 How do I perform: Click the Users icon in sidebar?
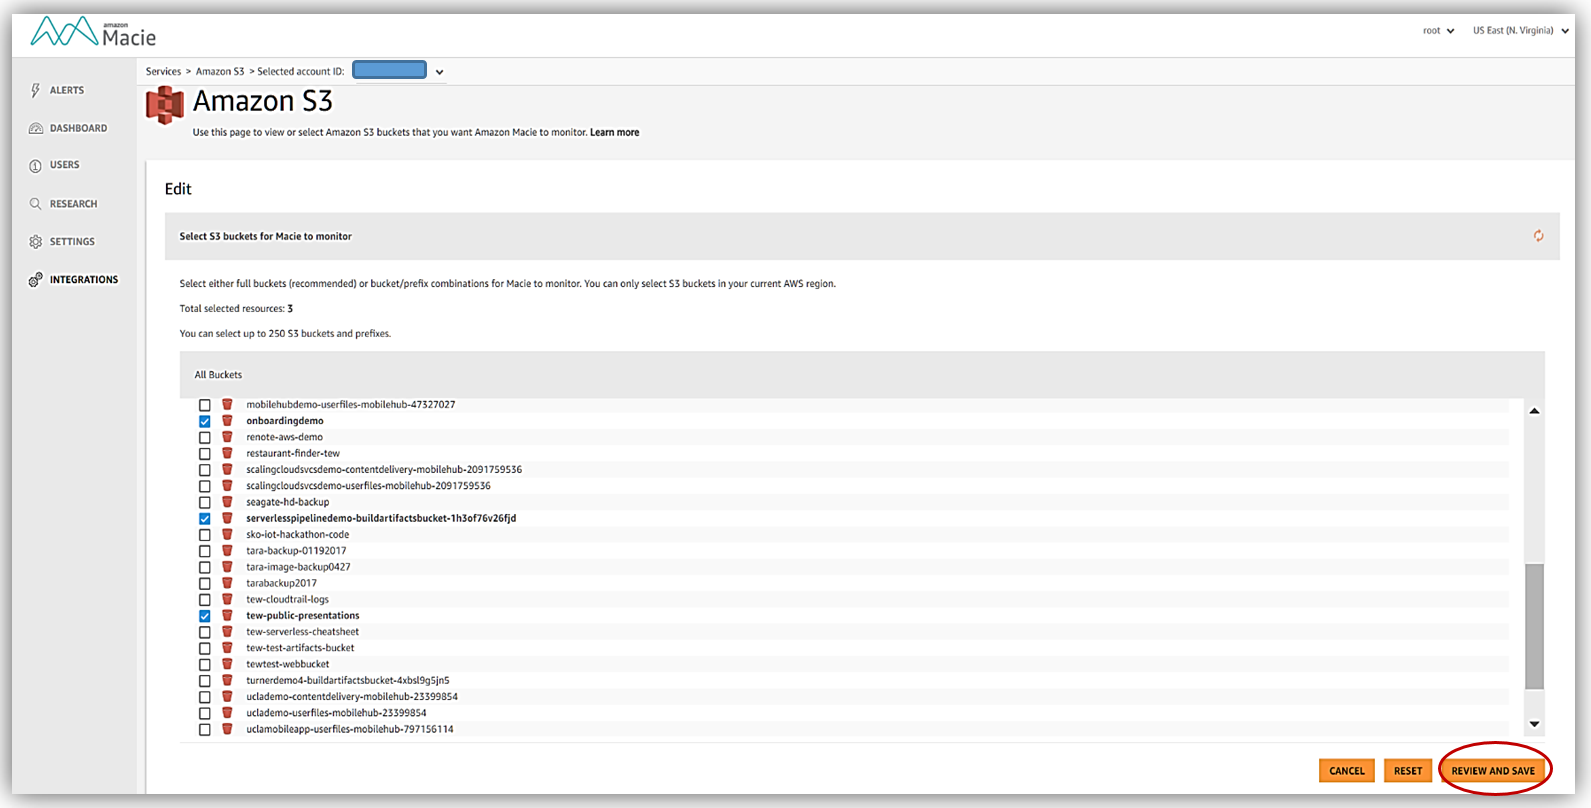[x=36, y=166]
